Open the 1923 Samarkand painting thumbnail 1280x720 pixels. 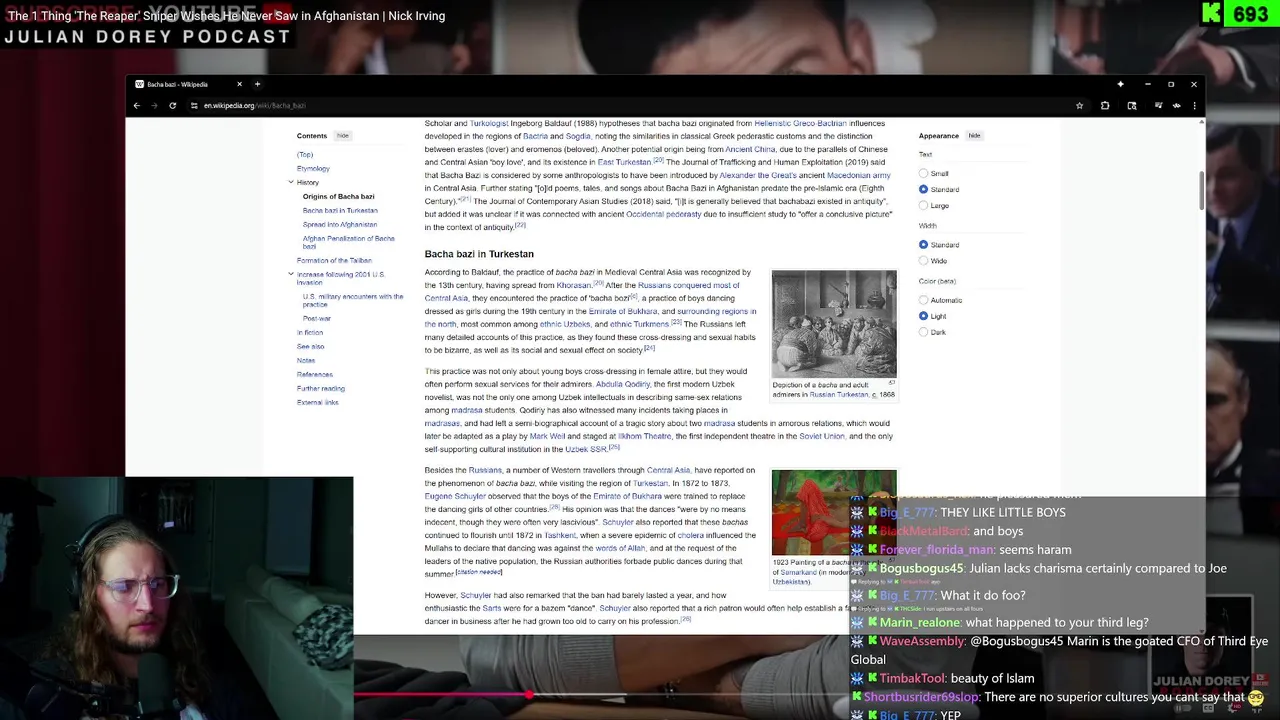tap(834, 512)
